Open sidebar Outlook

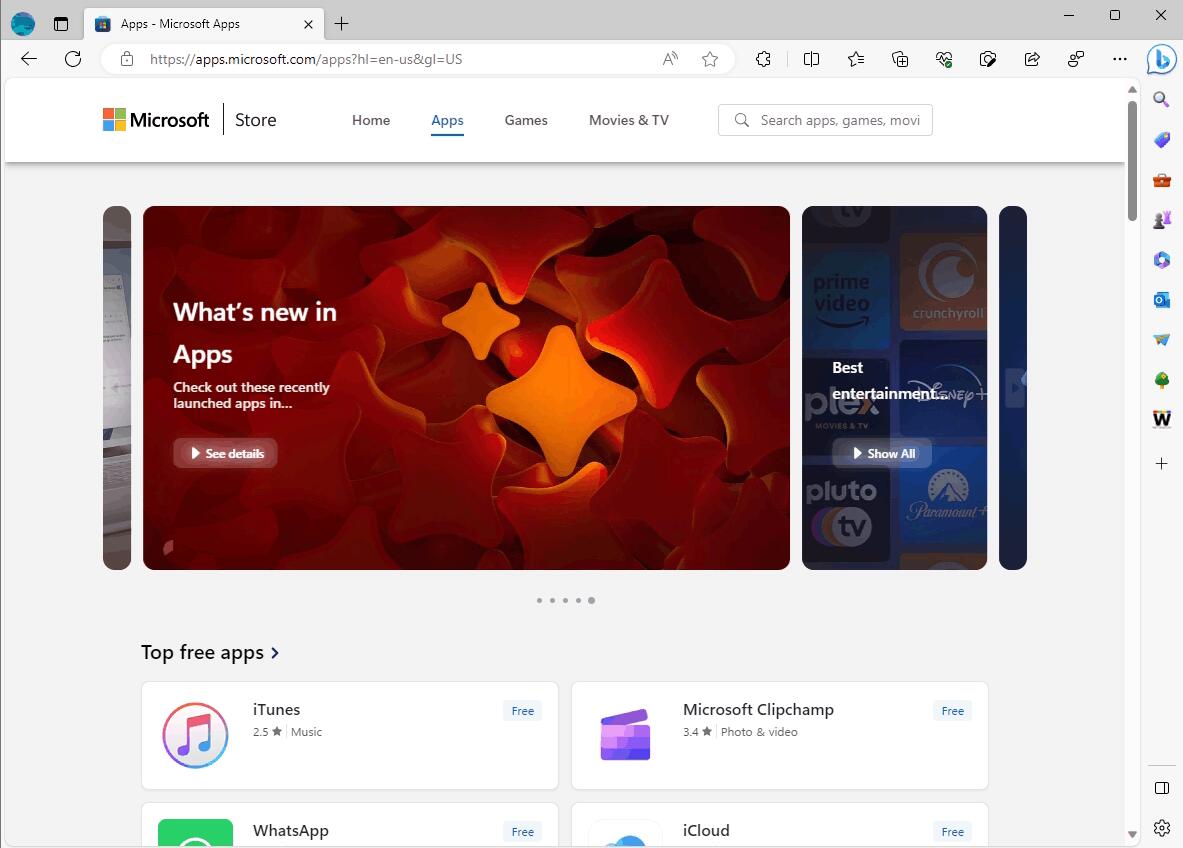[x=1161, y=300]
